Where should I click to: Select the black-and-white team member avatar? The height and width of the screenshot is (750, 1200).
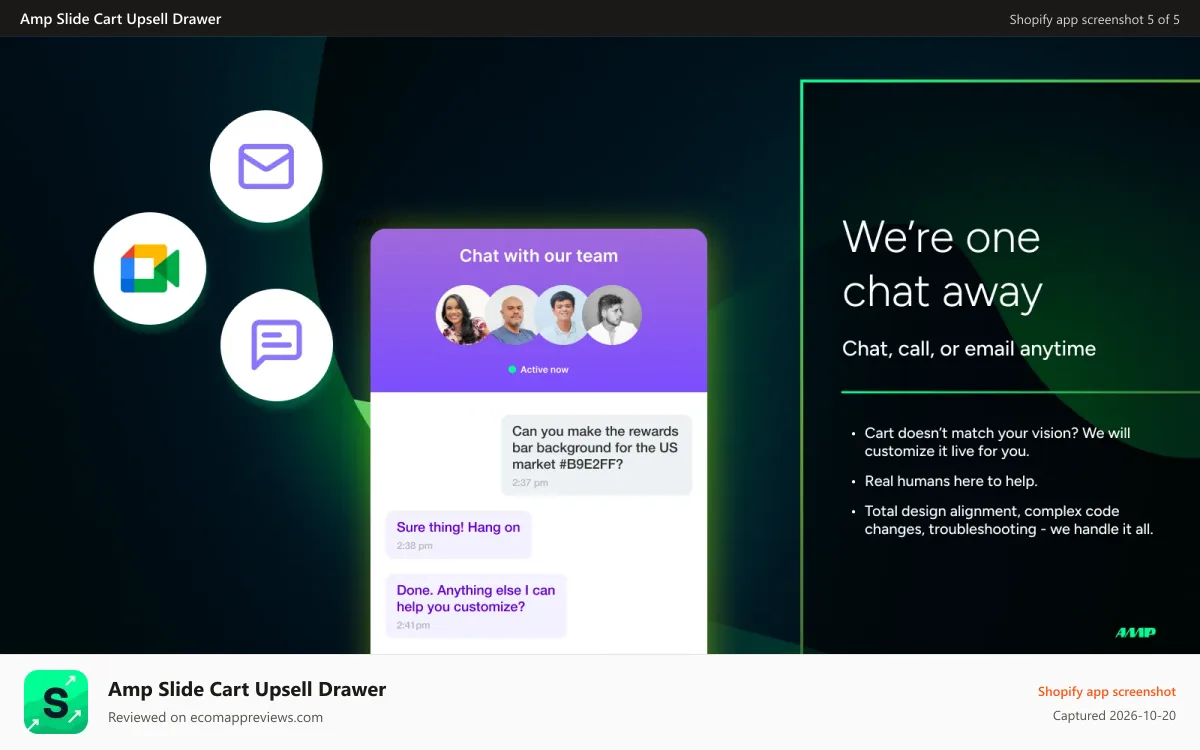pyautogui.click(x=612, y=315)
